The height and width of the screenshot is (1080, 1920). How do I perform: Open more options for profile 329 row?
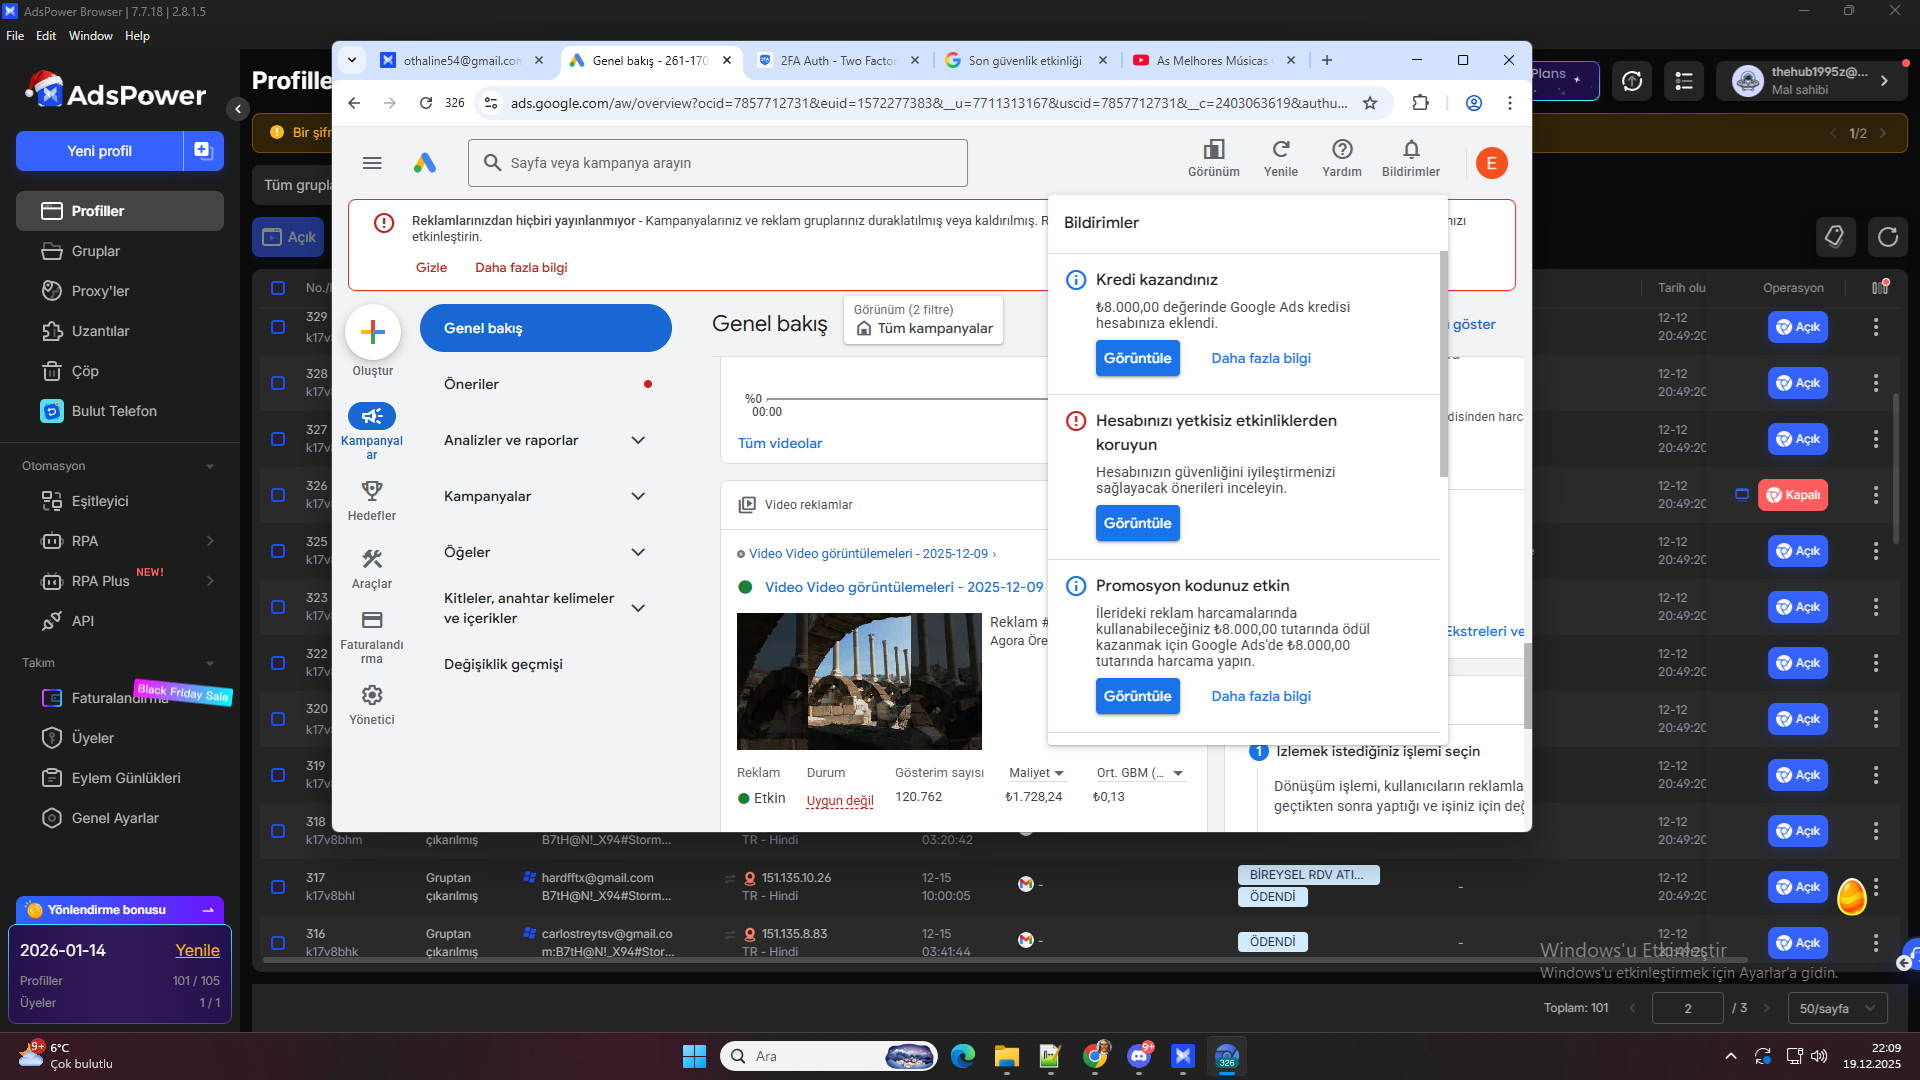[x=1876, y=327]
